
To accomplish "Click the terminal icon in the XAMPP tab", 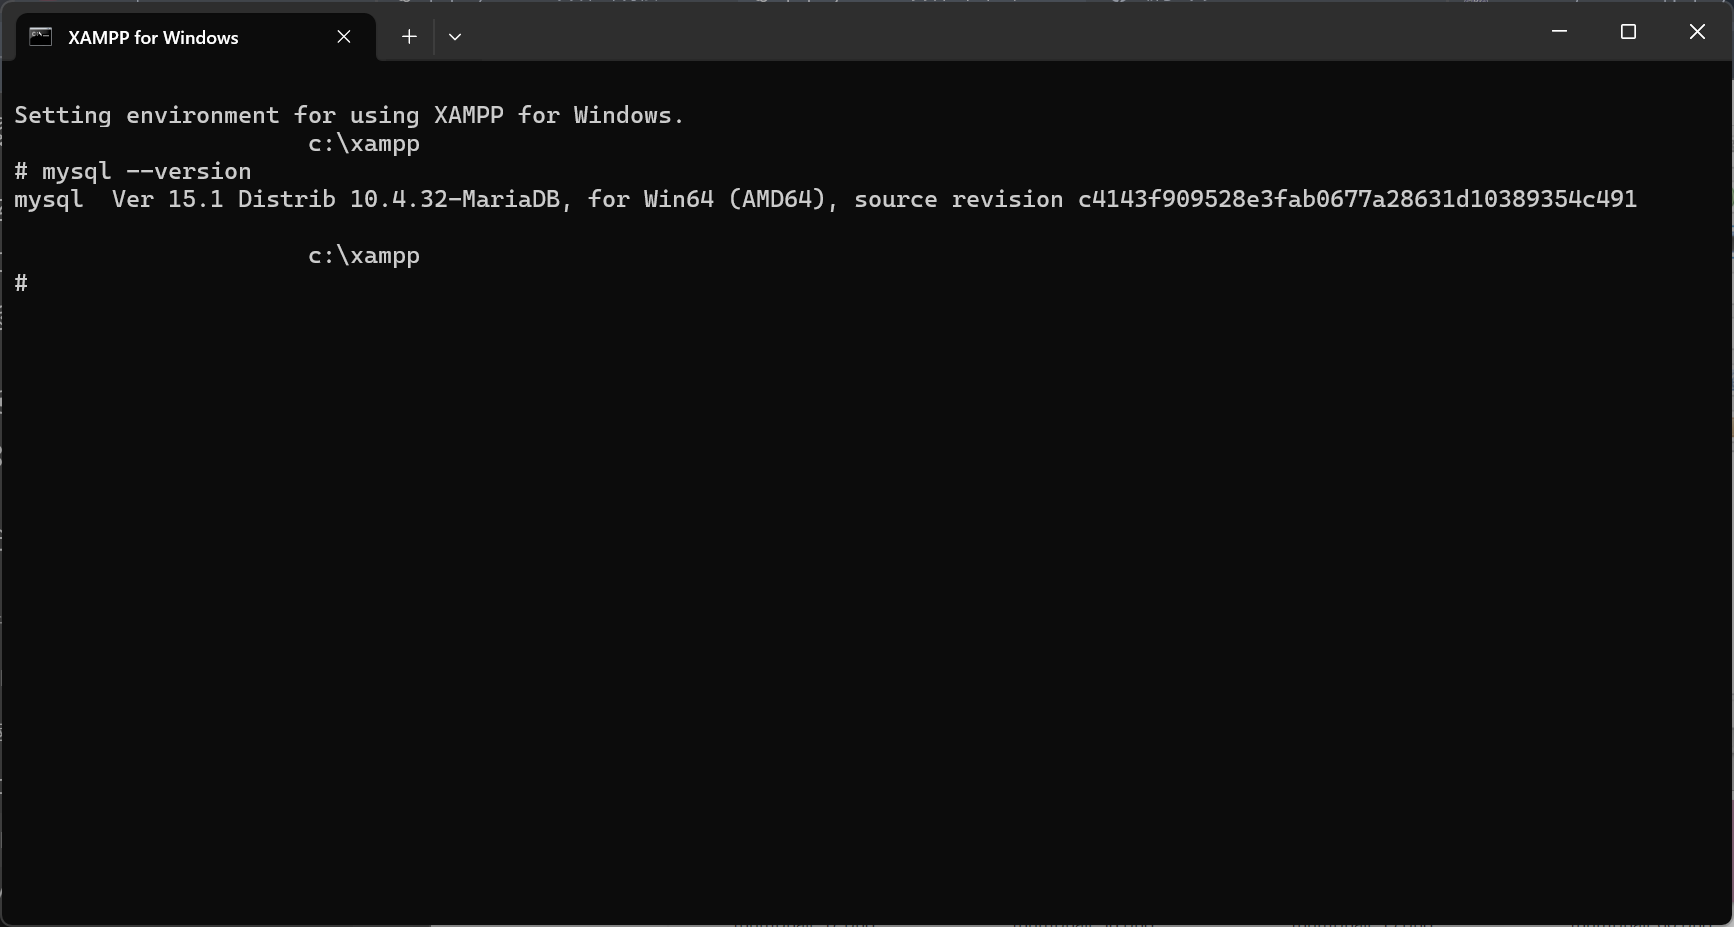I will (40, 37).
